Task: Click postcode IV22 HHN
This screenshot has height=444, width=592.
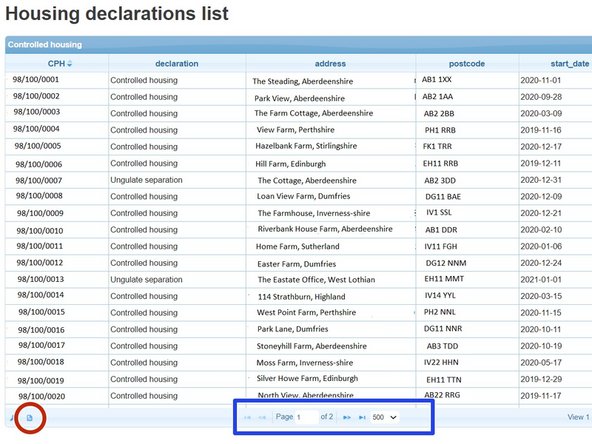Action: click(441, 362)
